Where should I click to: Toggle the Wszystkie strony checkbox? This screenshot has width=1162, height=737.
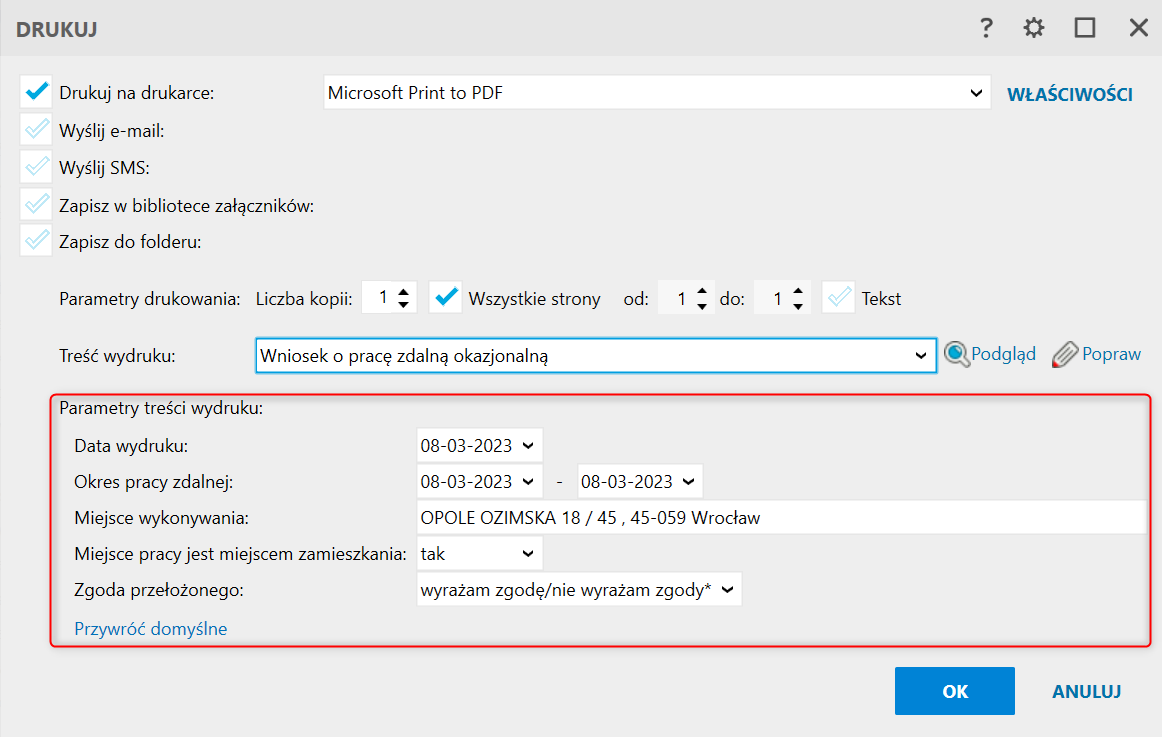(x=445, y=297)
